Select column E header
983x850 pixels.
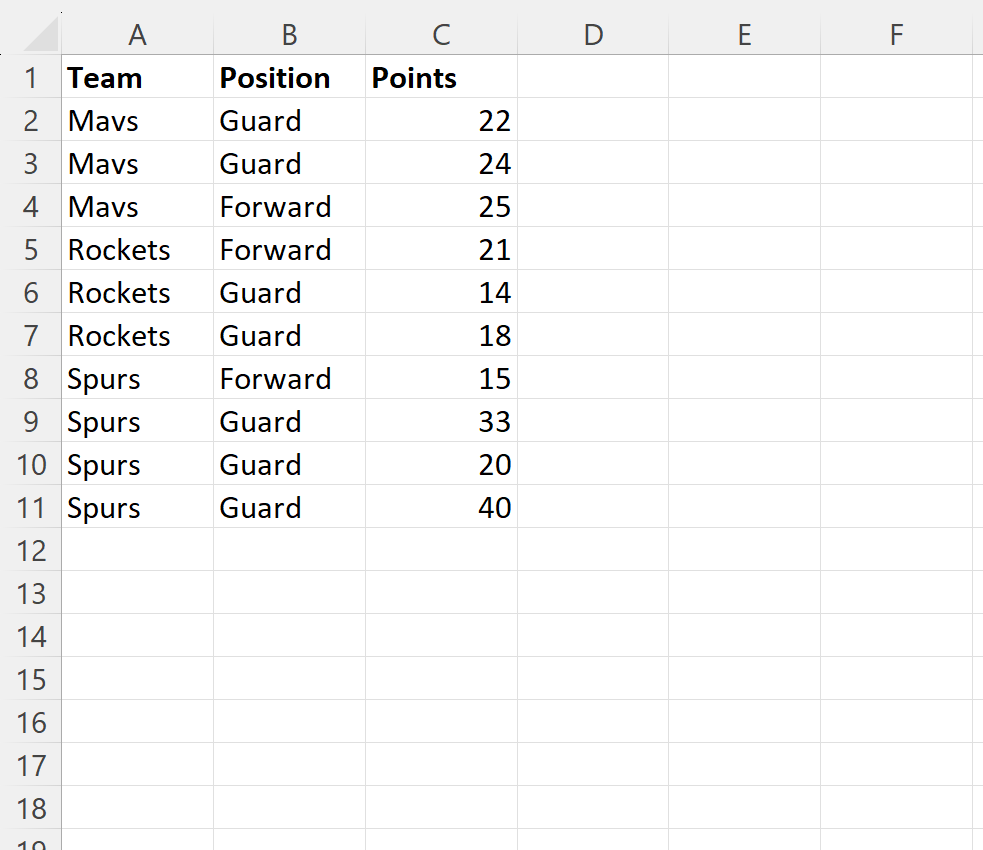tap(745, 34)
